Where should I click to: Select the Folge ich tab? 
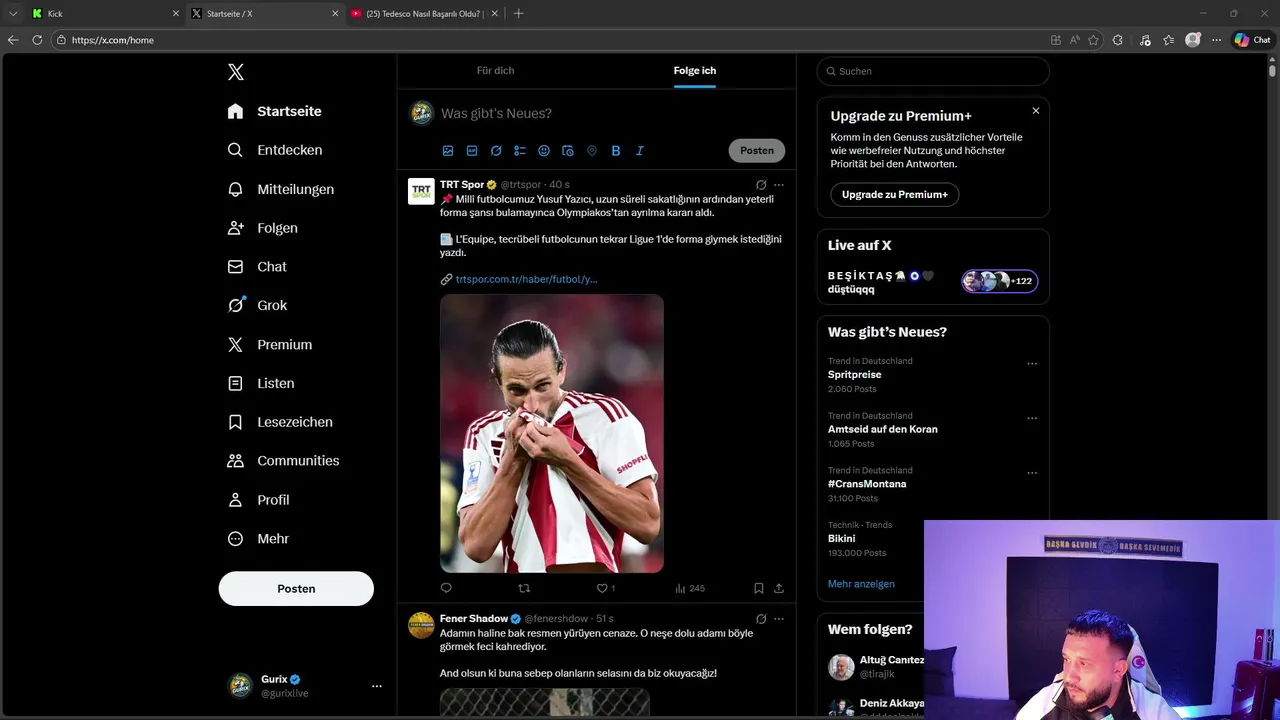coord(695,70)
